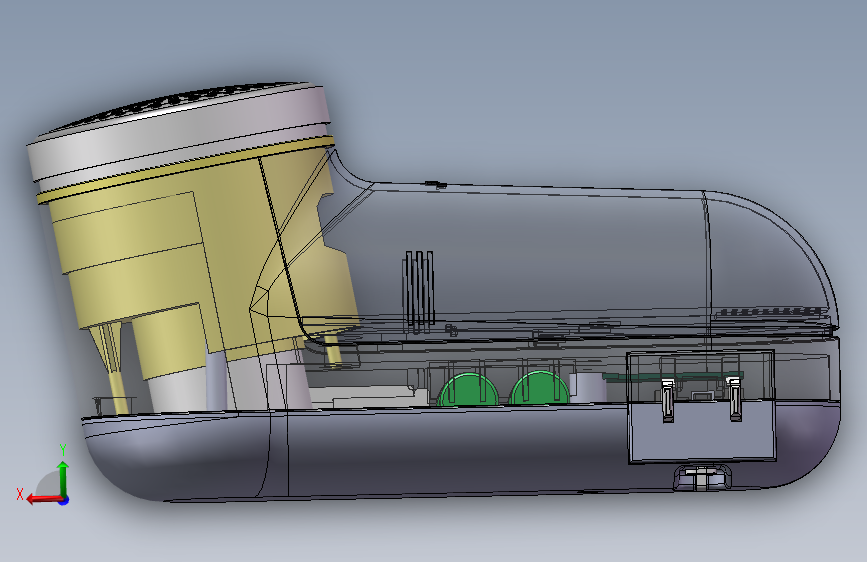
Task: Select the left green cylindrical component
Action: pyautogui.click(x=468, y=390)
